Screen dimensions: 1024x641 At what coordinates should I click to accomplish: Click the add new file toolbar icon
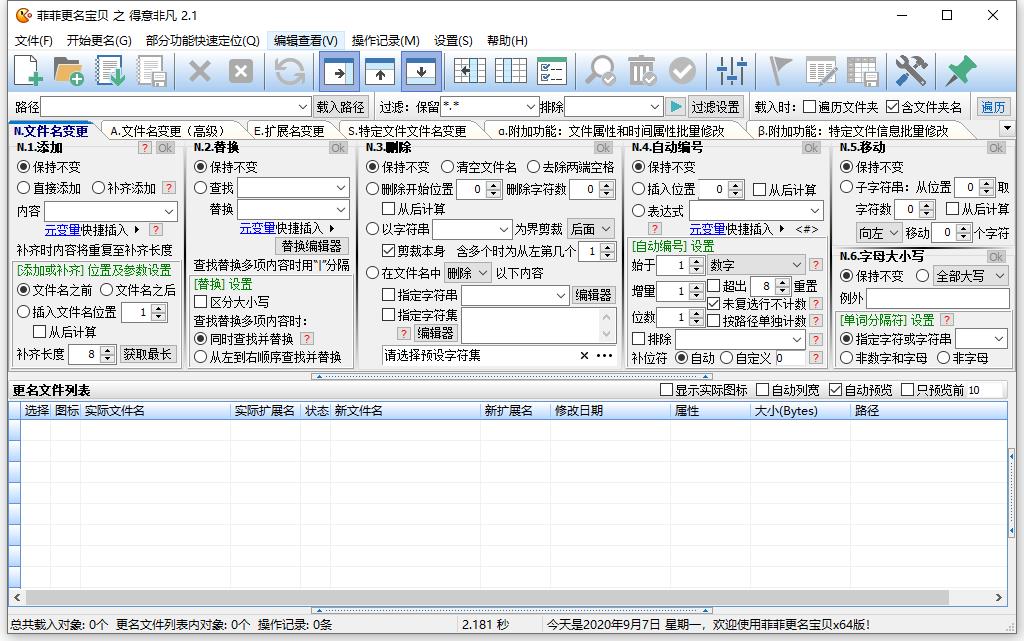click(28, 71)
